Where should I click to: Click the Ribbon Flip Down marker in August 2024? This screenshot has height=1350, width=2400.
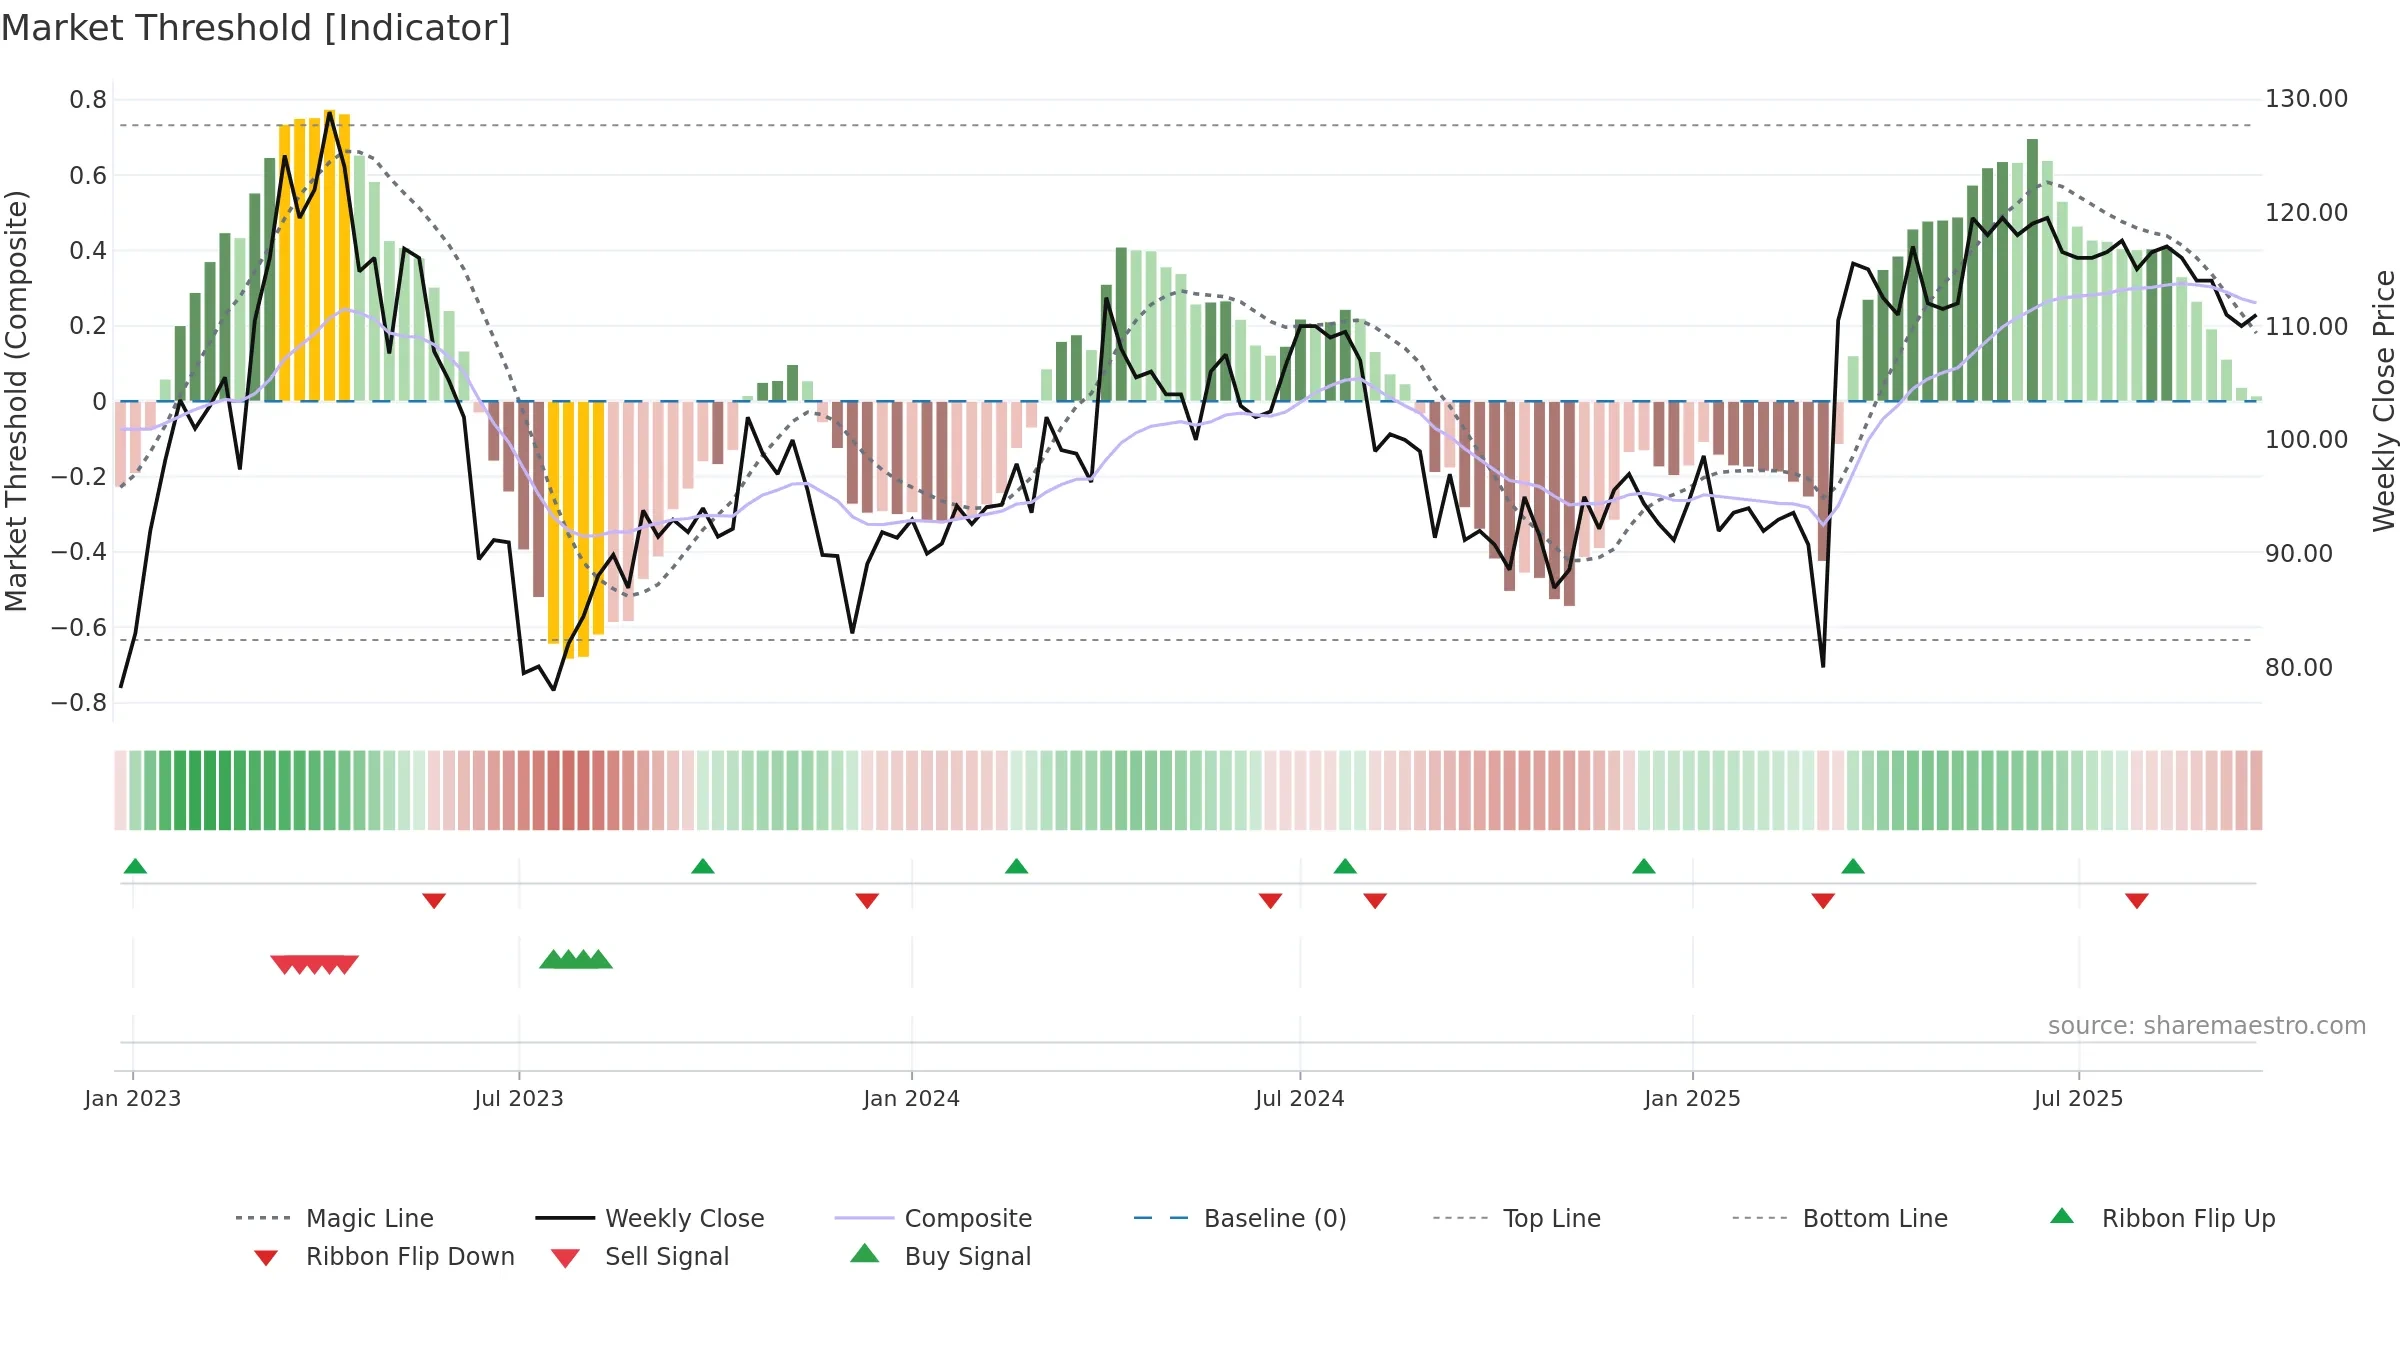(x=1375, y=901)
